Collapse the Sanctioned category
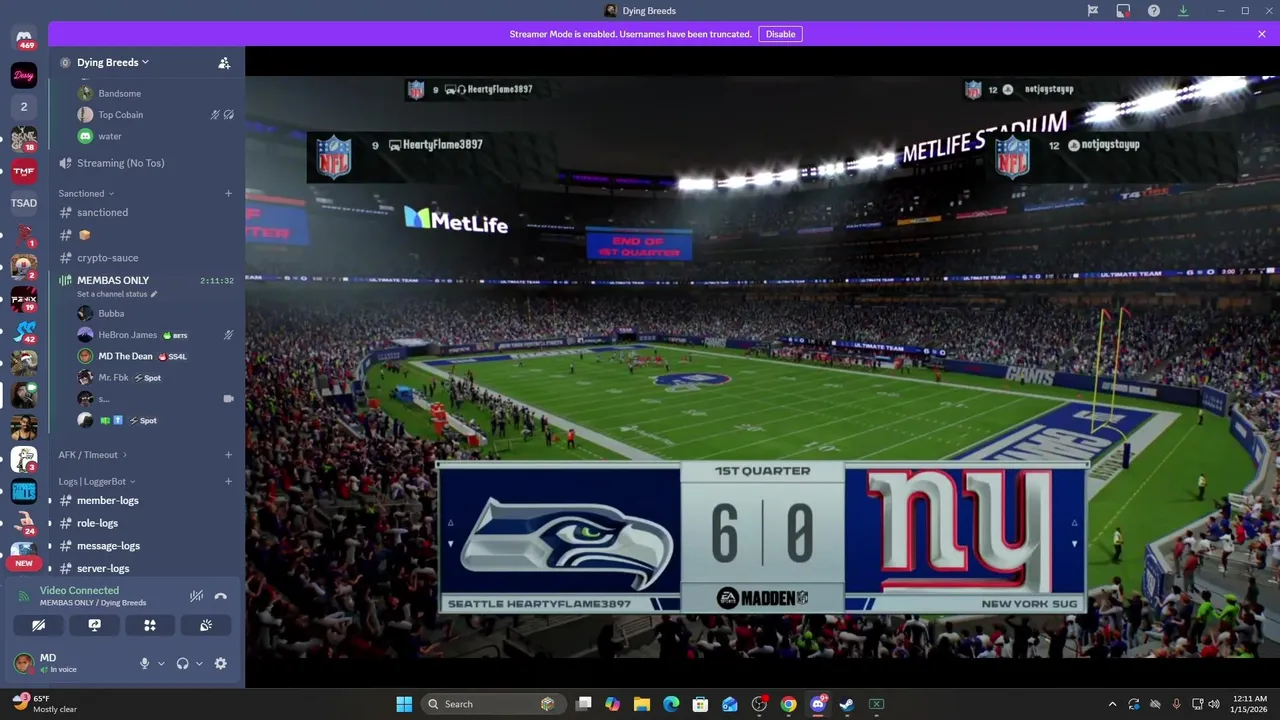This screenshot has height=720, width=1280. [86, 193]
